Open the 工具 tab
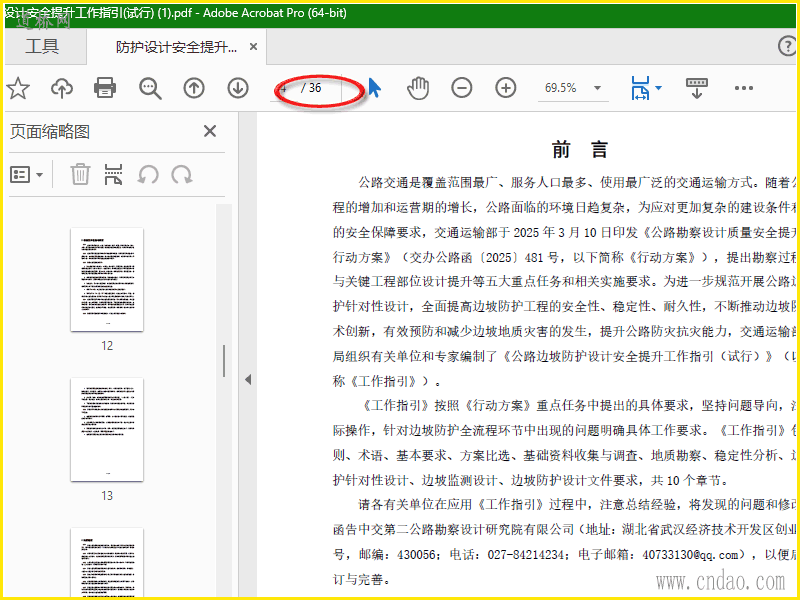Screen dimensions: 800x600 42,46
